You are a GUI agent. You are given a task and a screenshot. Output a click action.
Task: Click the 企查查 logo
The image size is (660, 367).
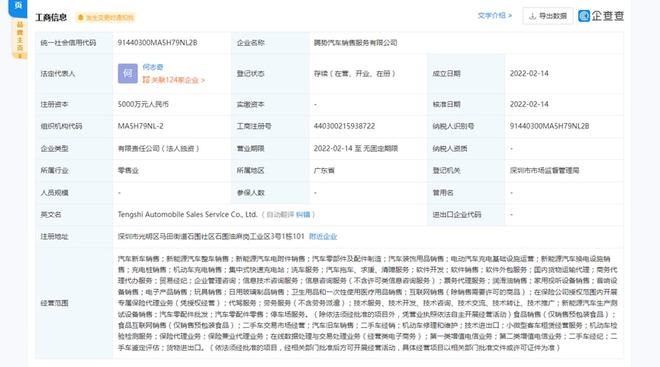click(x=601, y=16)
